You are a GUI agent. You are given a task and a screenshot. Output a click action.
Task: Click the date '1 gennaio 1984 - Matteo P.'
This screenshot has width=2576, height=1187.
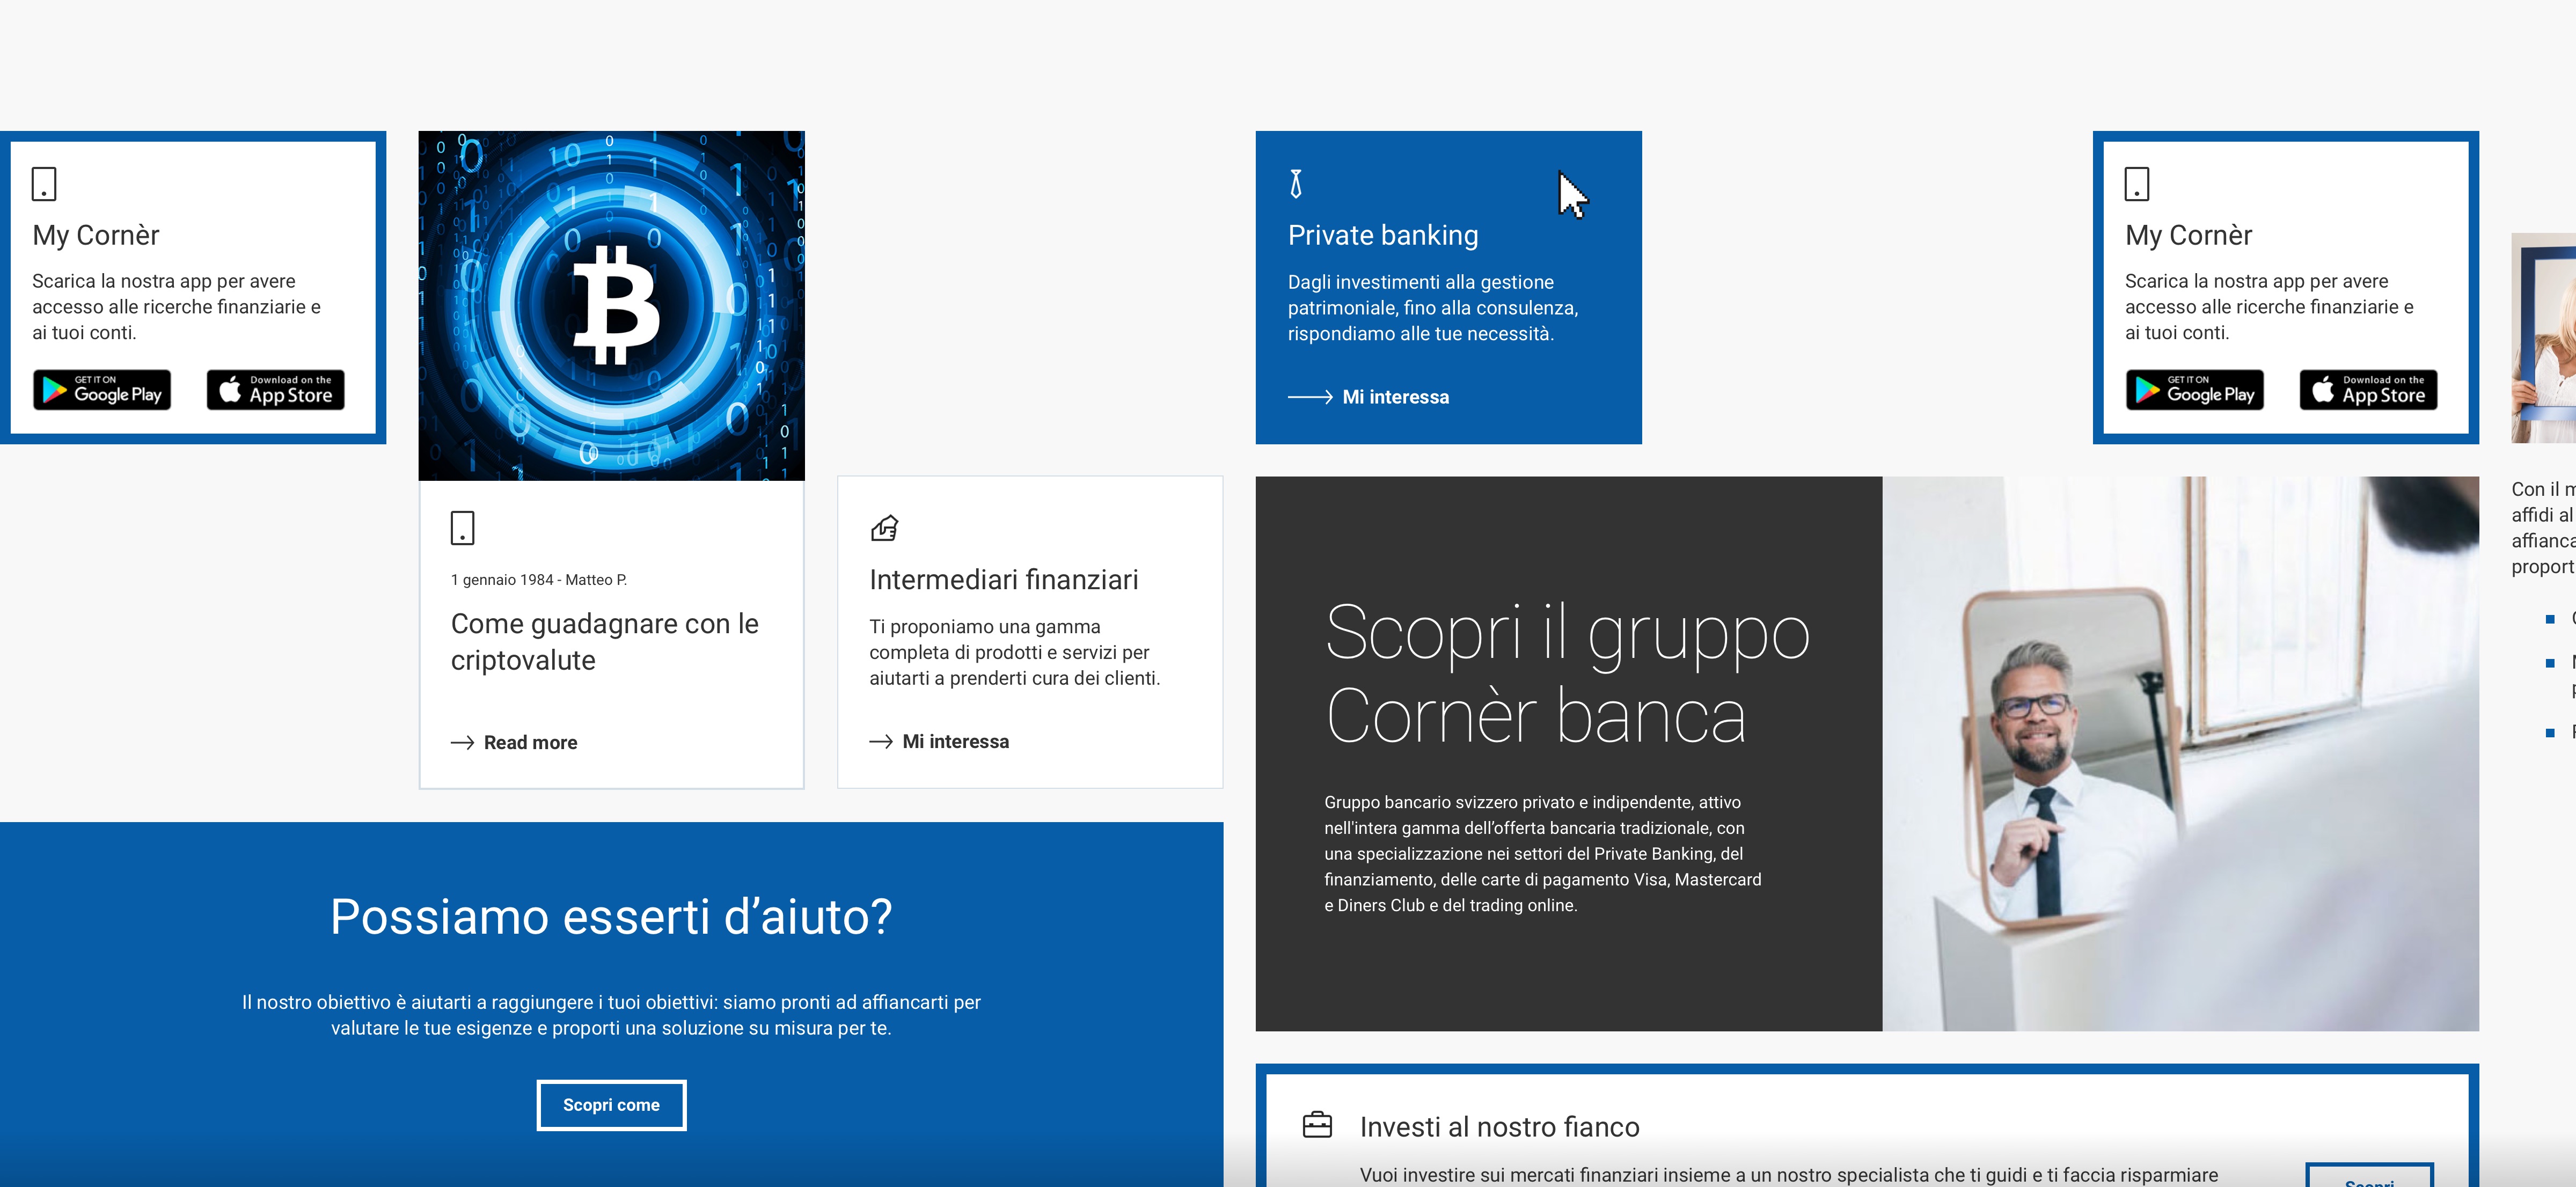coord(539,580)
